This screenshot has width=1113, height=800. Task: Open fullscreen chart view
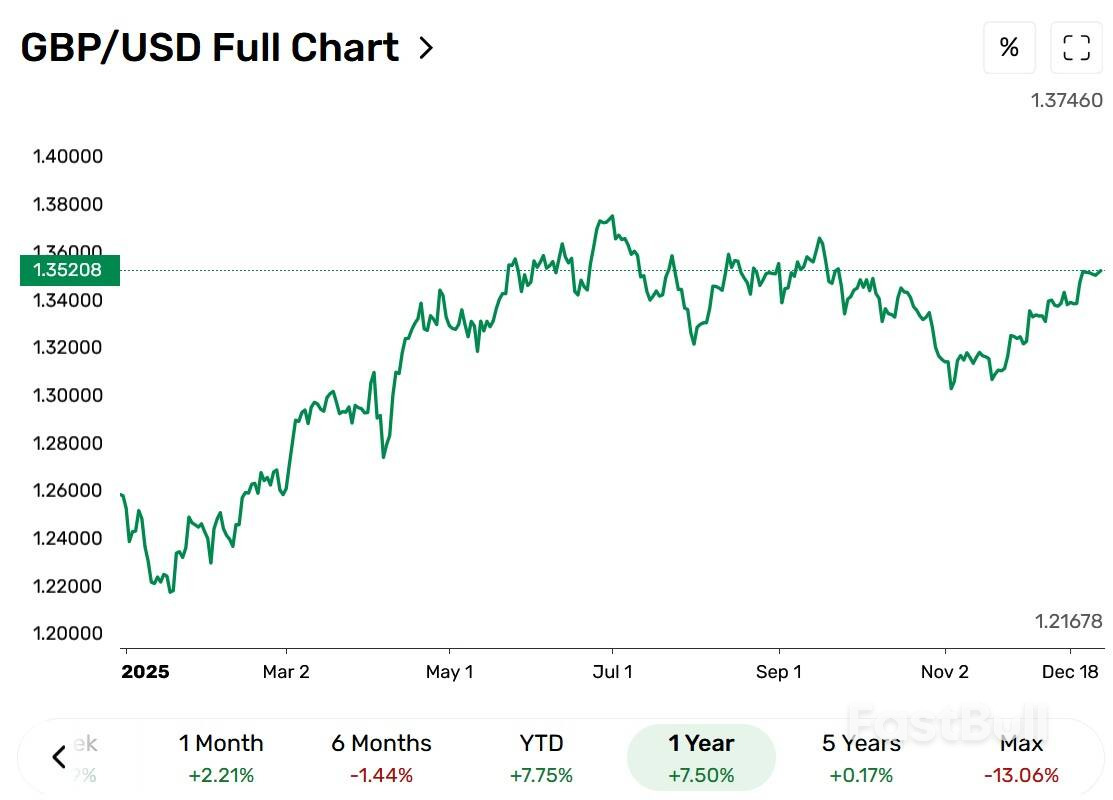click(x=1075, y=47)
